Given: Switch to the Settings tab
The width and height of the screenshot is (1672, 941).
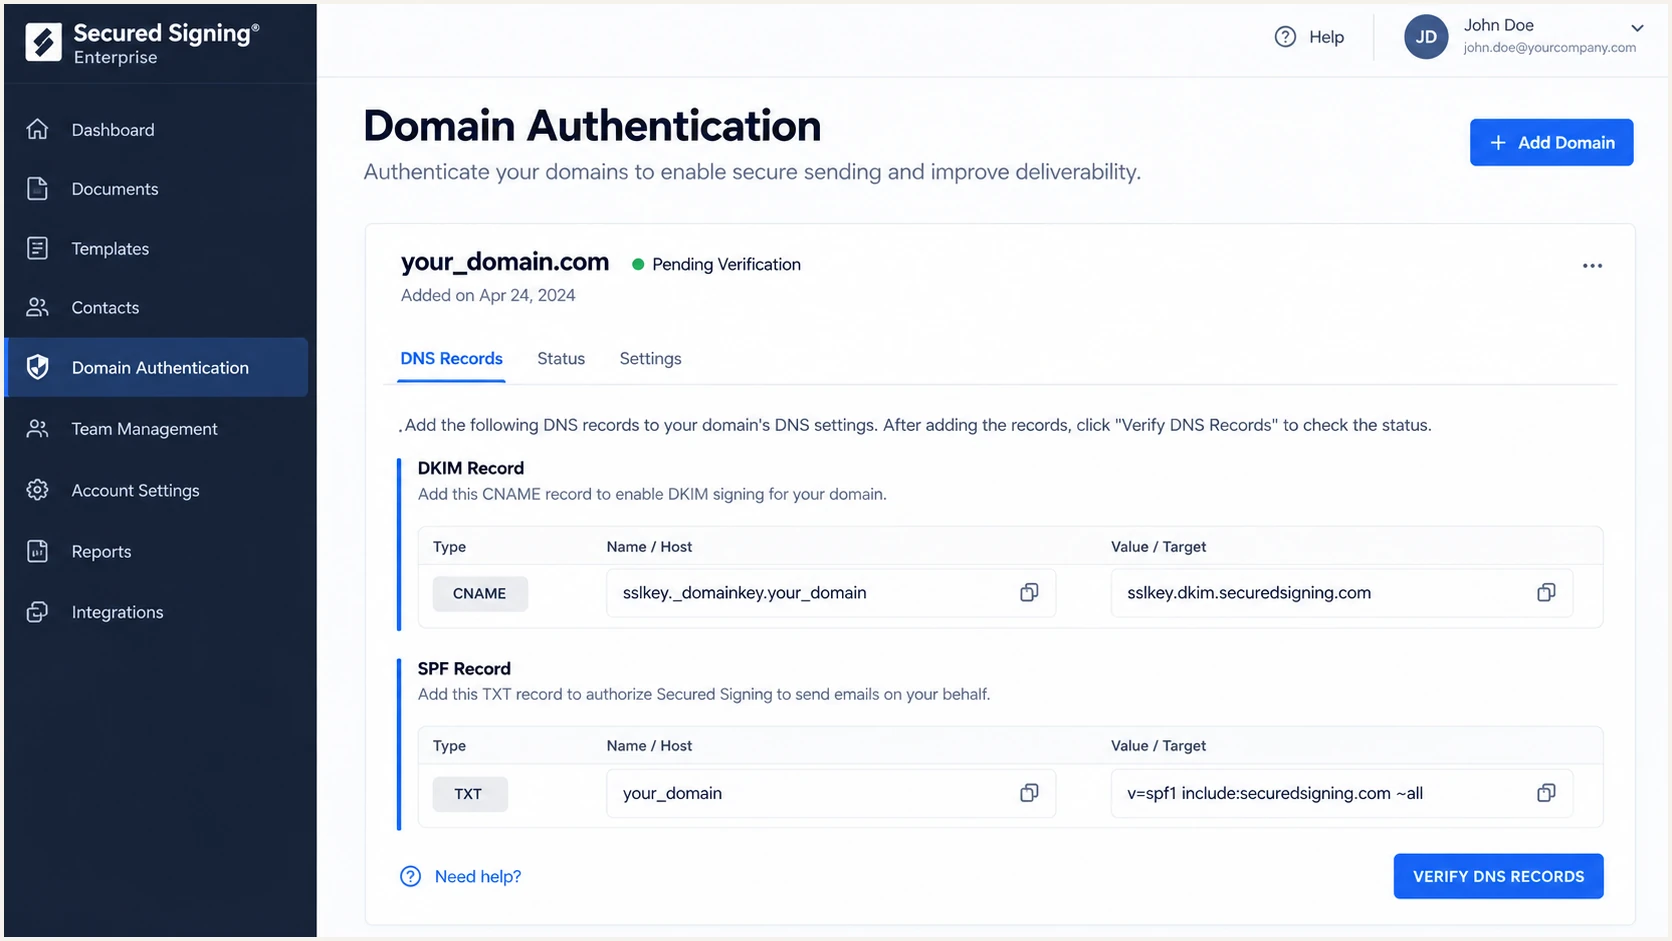Looking at the screenshot, I should click(x=650, y=359).
